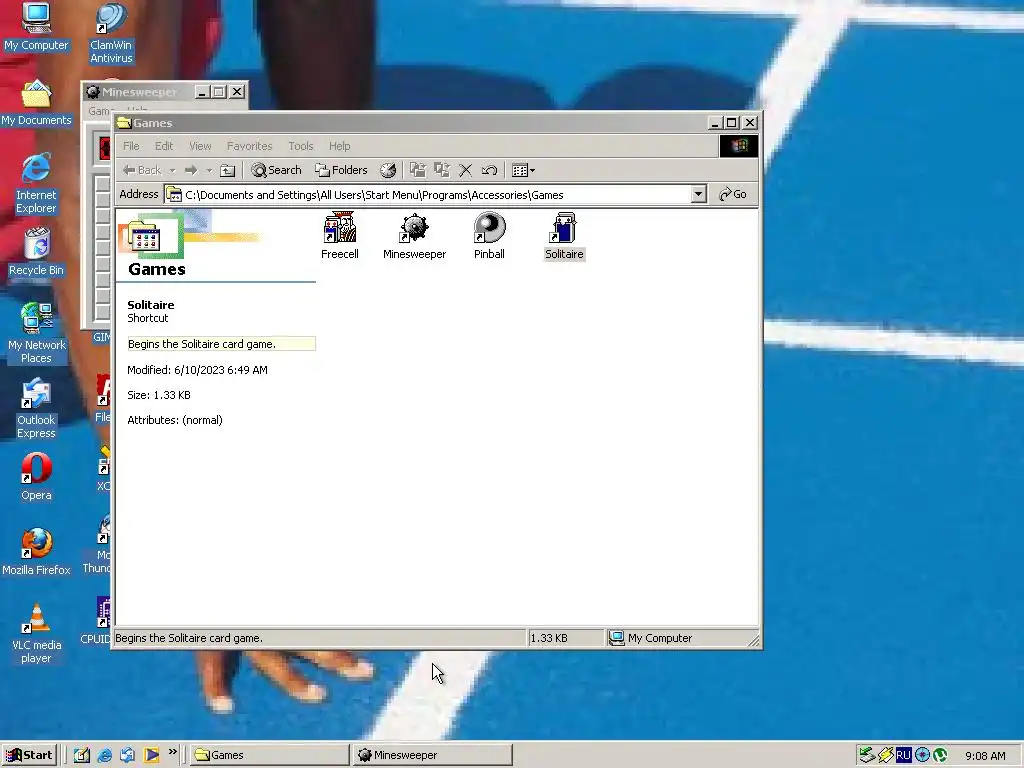
Task: Click the Undo toolbar icon
Action: point(489,170)
